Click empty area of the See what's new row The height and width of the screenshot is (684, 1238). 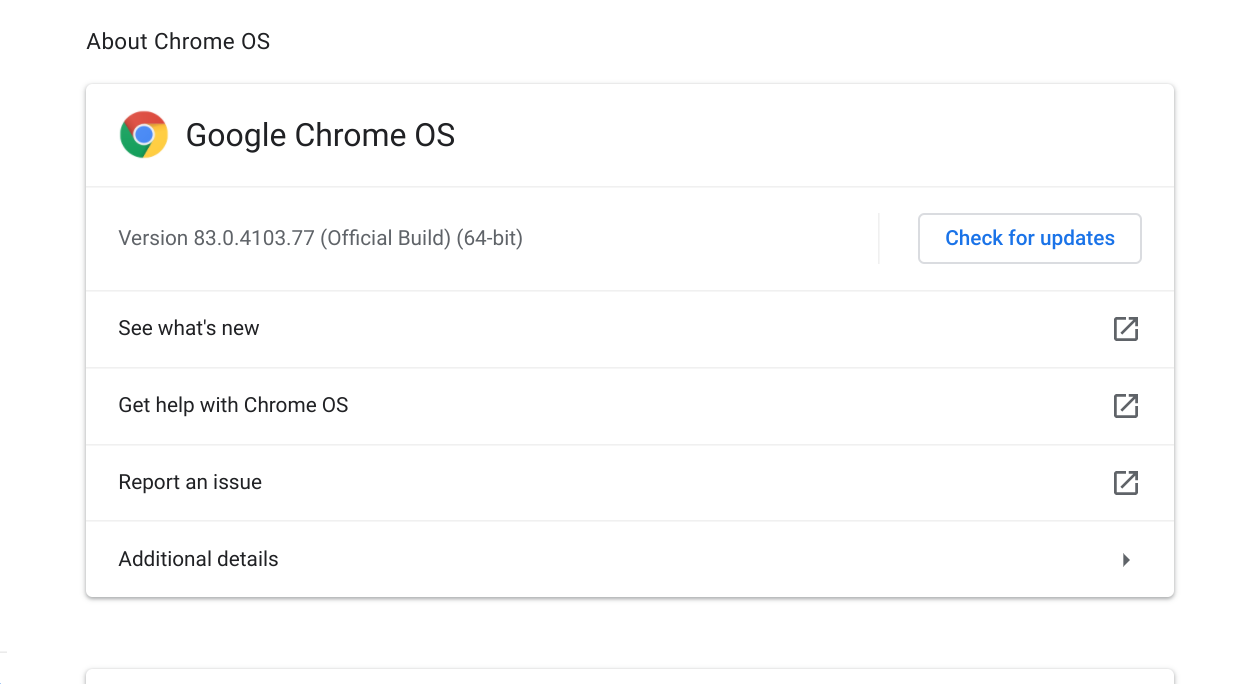(x=680, y=328)
